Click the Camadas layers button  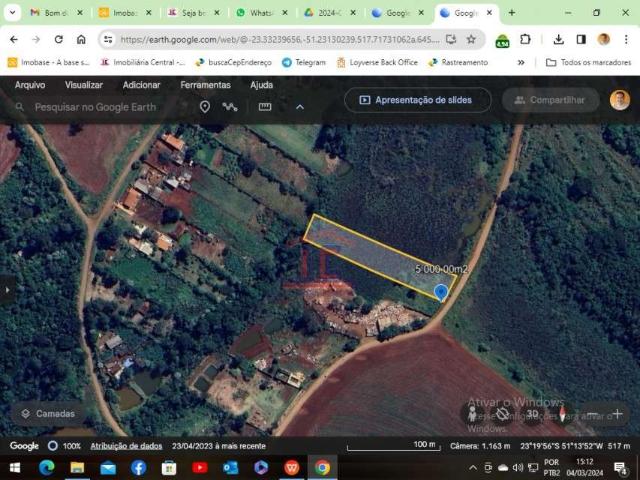(x=47, y=413)
